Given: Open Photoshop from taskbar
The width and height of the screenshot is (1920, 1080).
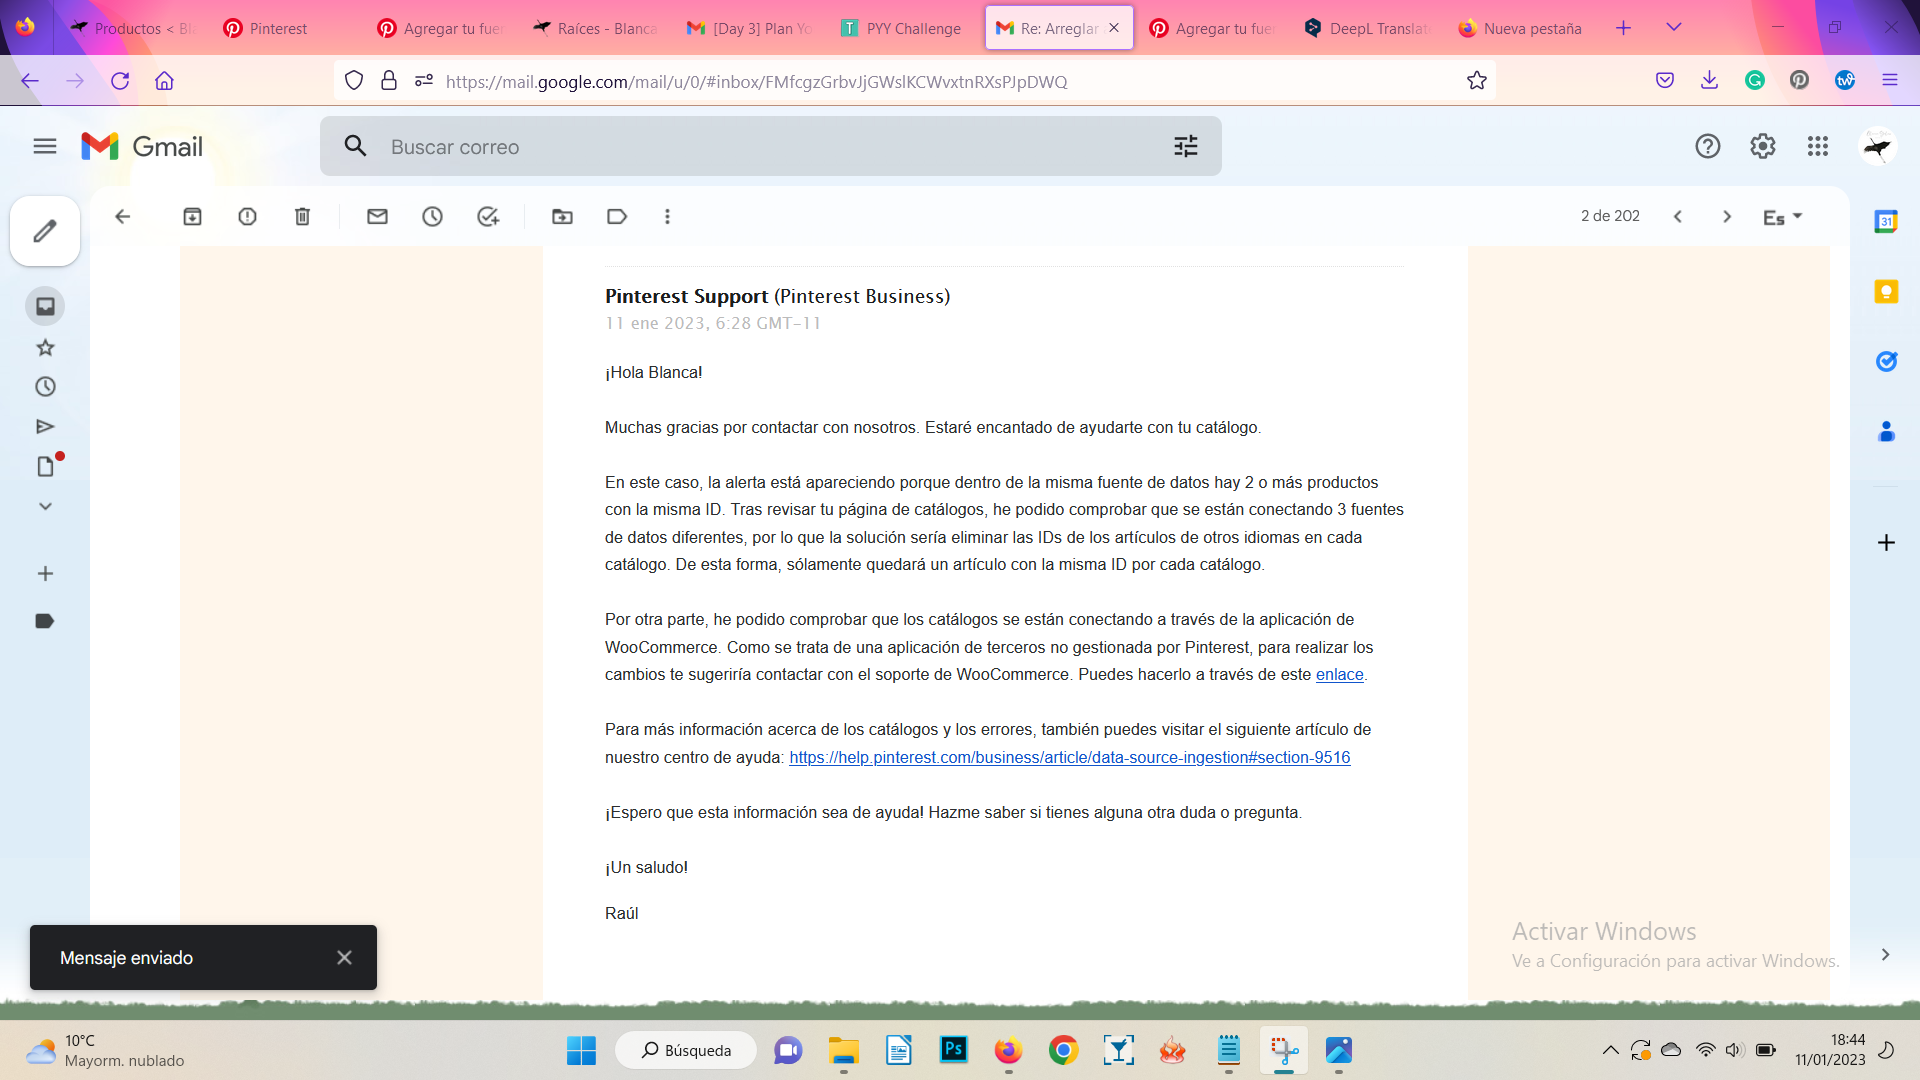Looking at the screenshot, I should pos(954,1050).
